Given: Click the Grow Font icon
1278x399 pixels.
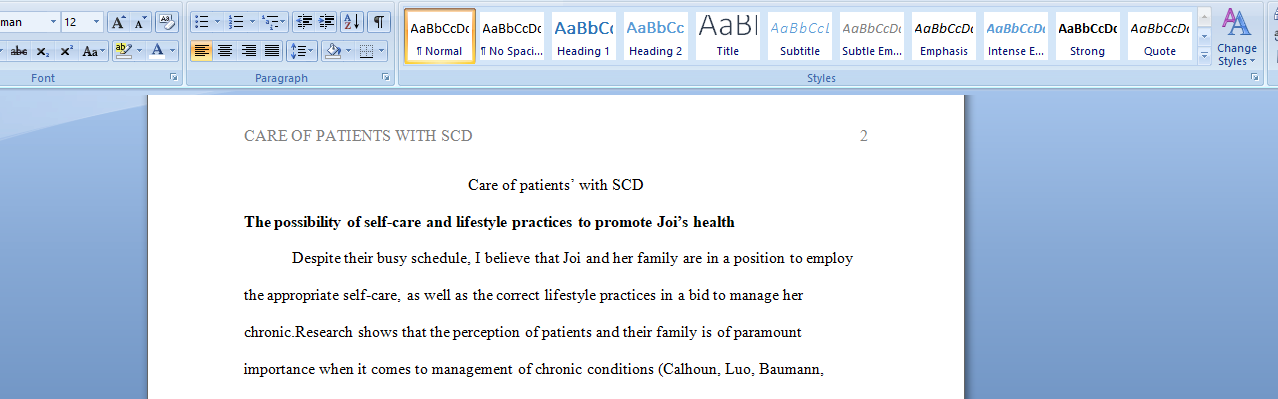Looking at the screenshot, I should pyautogui.click(x=117, y=21).
